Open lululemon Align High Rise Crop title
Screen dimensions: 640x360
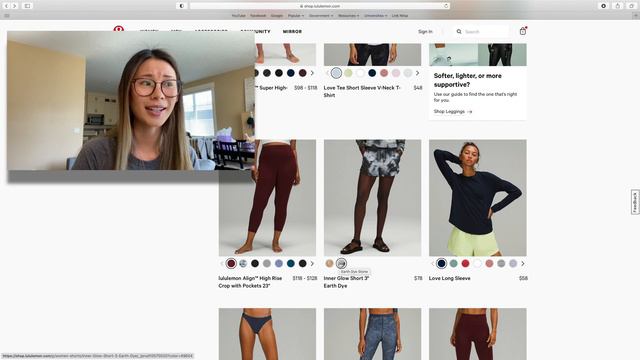click(250, 282)
